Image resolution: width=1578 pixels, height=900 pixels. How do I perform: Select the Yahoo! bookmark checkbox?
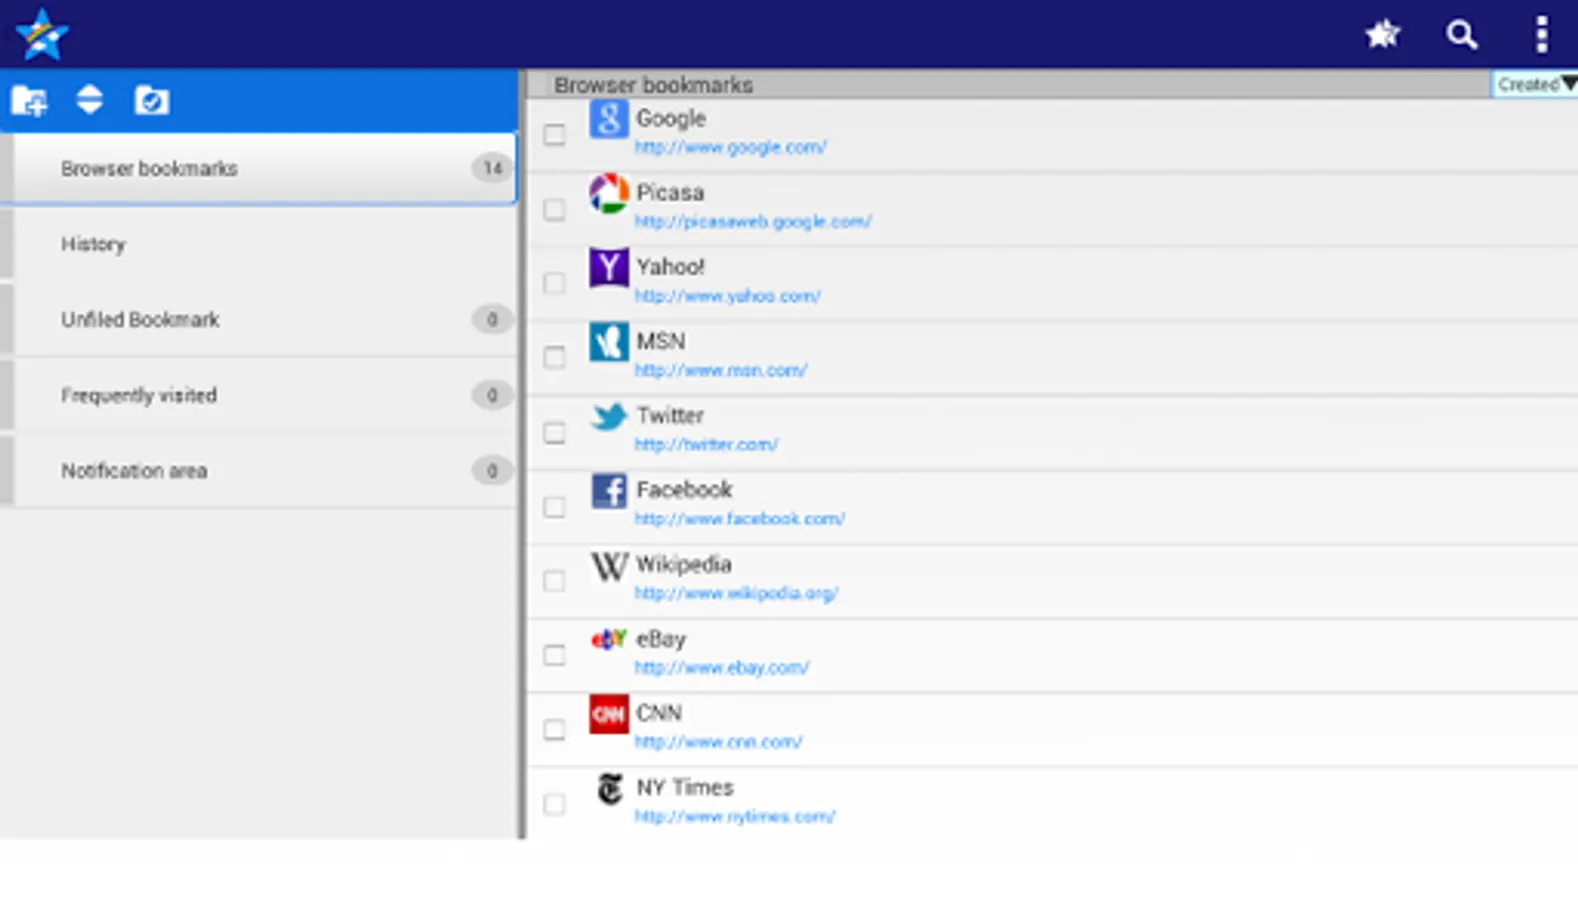pyautogui.click(x=554, y=283)
